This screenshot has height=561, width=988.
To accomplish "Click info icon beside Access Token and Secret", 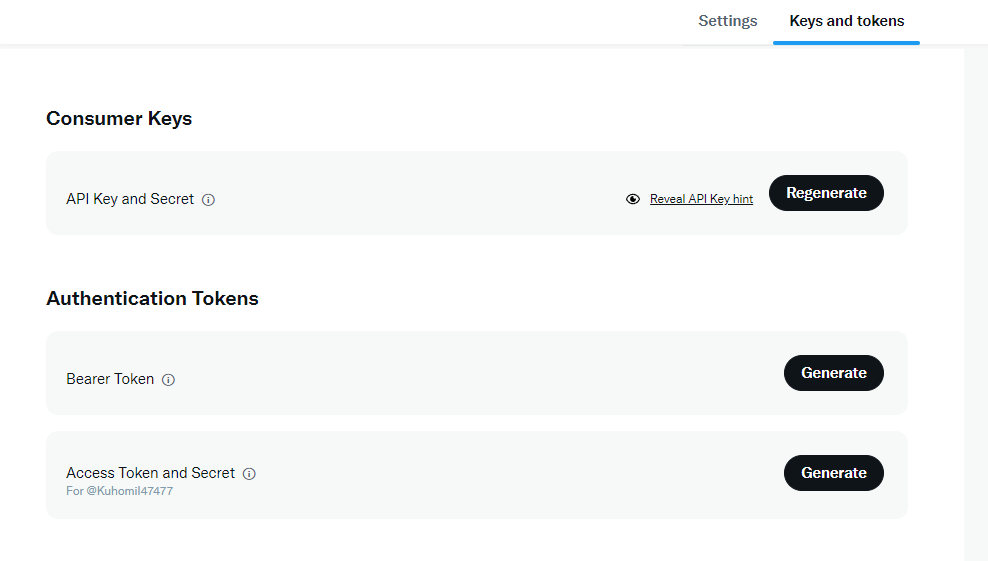I will click(249, 474).
